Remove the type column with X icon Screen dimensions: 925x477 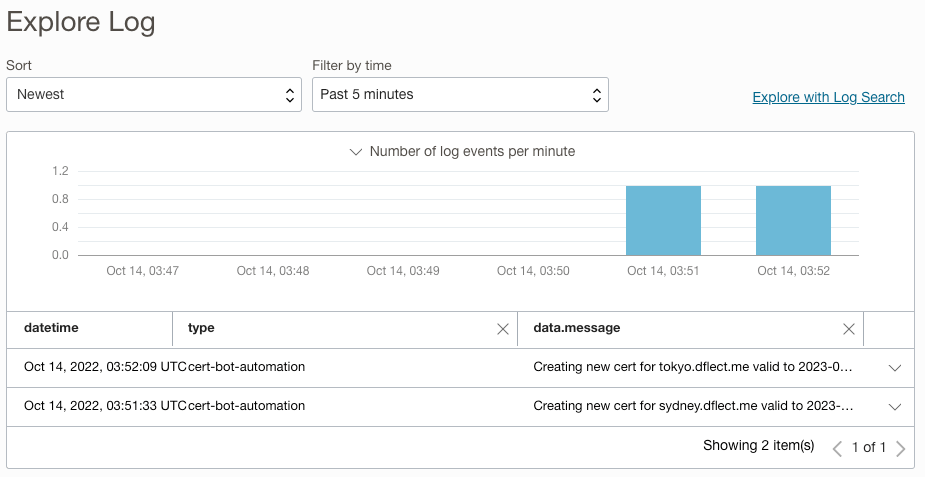click(503, 329)
